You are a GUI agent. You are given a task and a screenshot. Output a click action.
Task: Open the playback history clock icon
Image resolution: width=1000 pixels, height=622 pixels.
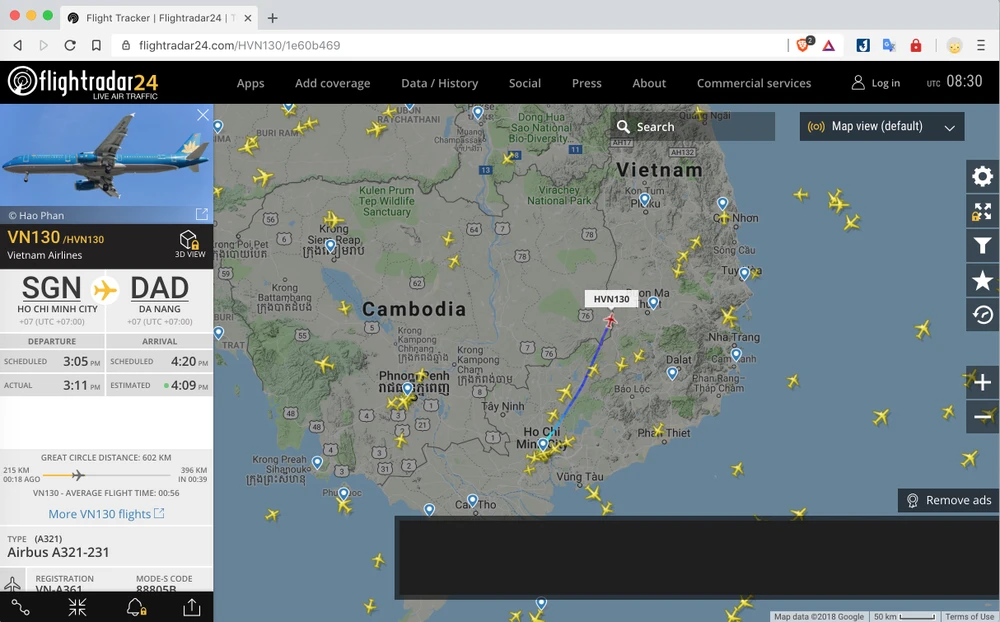click(x=982, y=315)
